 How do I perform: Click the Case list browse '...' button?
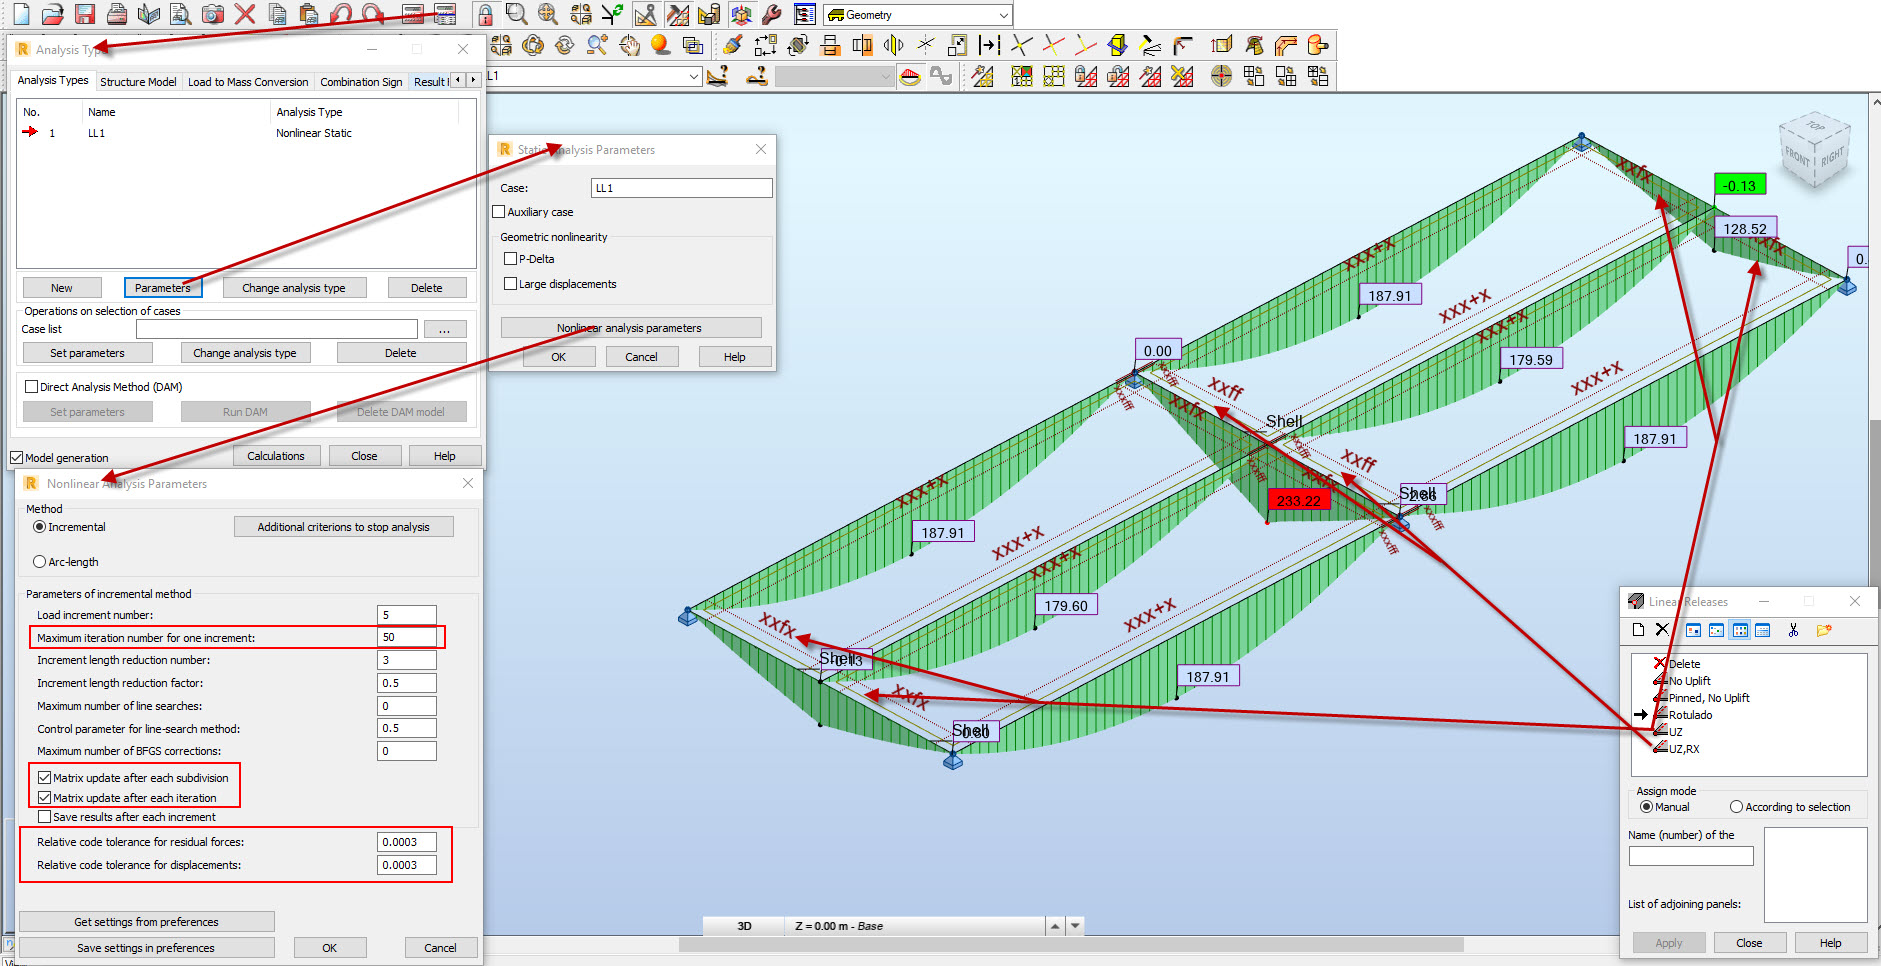[444, 329]
